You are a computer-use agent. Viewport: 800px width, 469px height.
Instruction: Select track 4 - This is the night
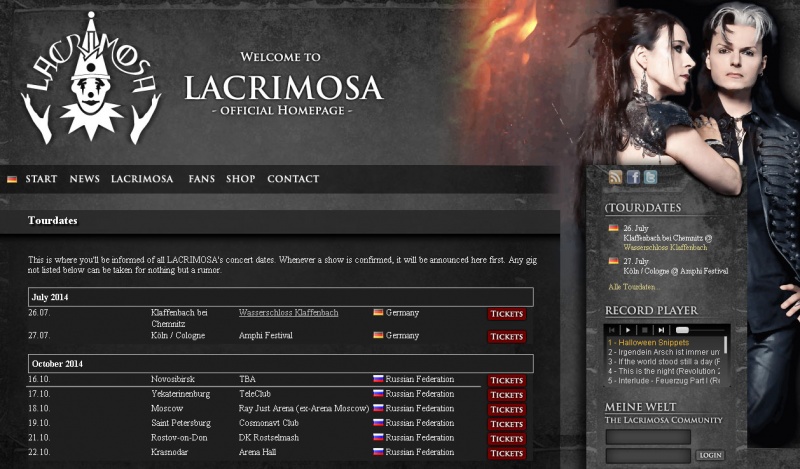click(664, 372)
